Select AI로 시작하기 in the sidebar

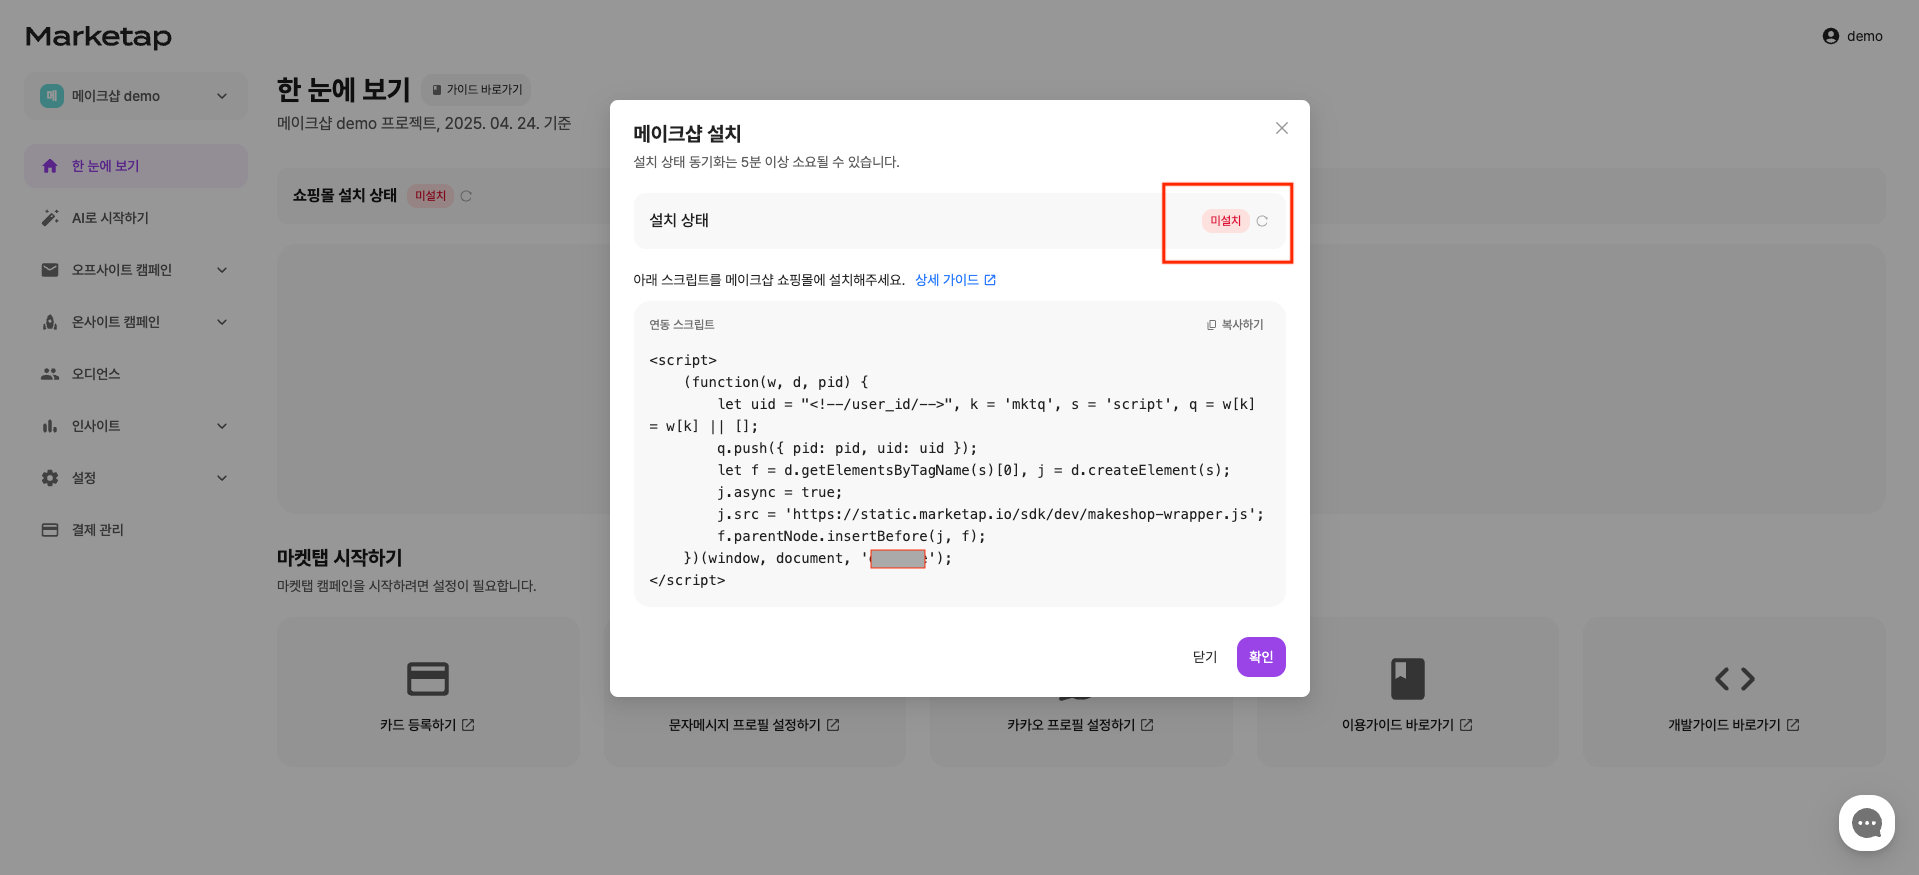[110, 218]
